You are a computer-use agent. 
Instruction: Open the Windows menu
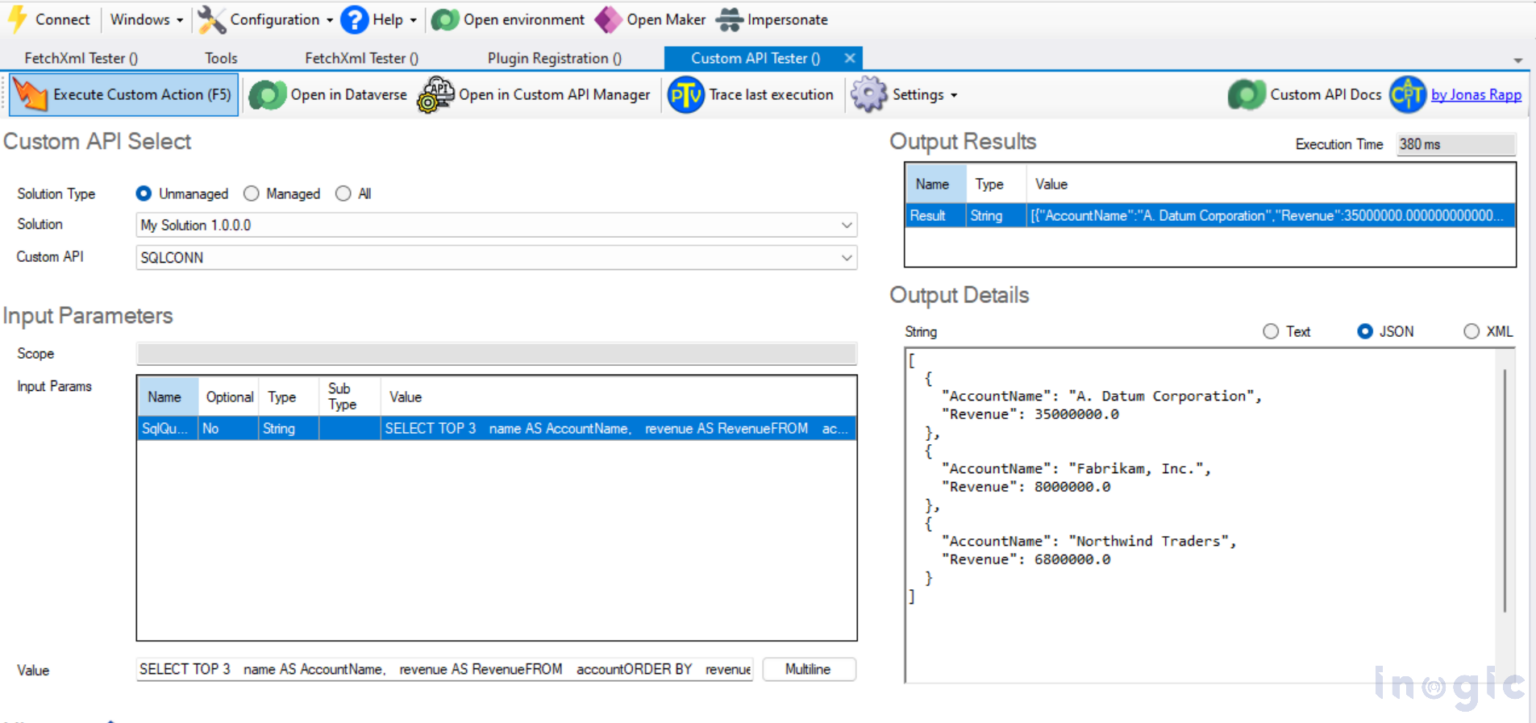[x=146, y=20]
